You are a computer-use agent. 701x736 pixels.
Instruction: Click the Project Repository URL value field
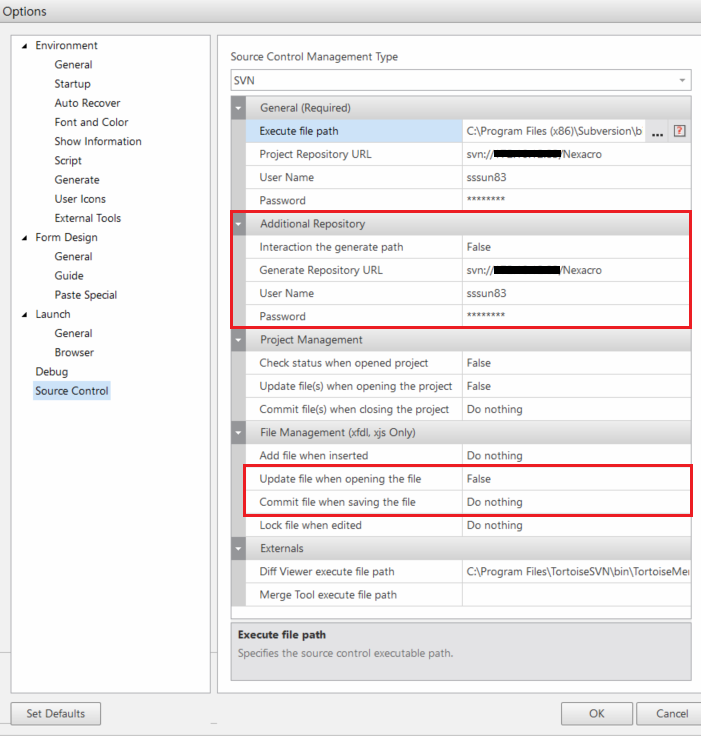pos(575,155)
